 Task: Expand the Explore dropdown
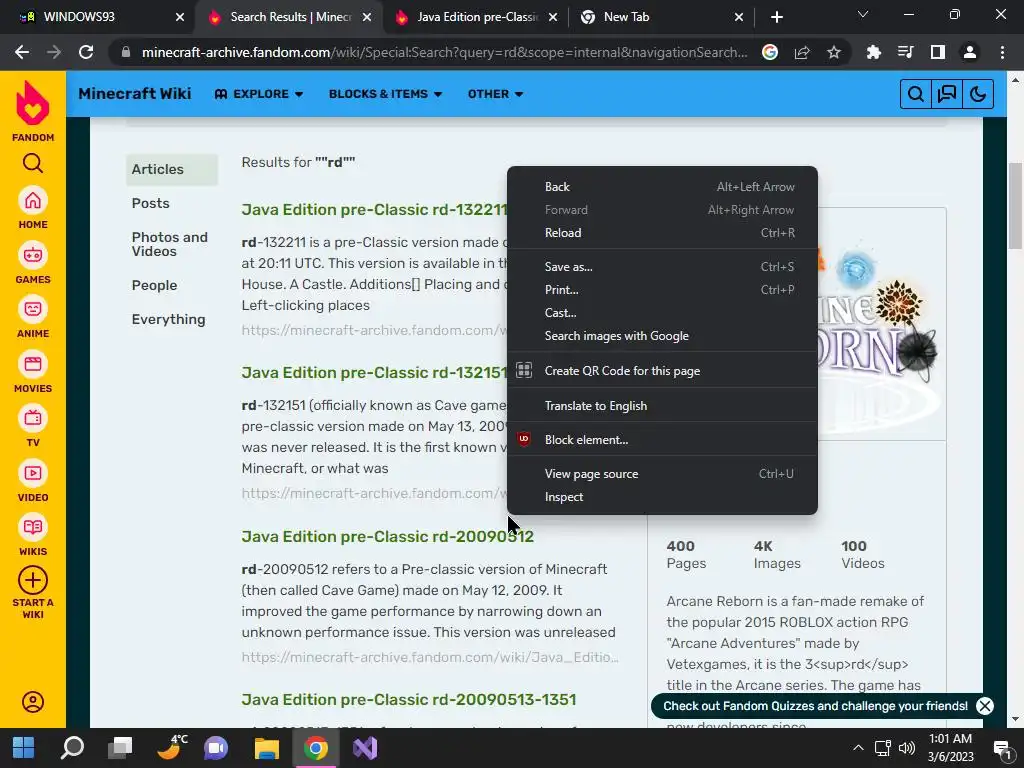[x=259, y=94]
